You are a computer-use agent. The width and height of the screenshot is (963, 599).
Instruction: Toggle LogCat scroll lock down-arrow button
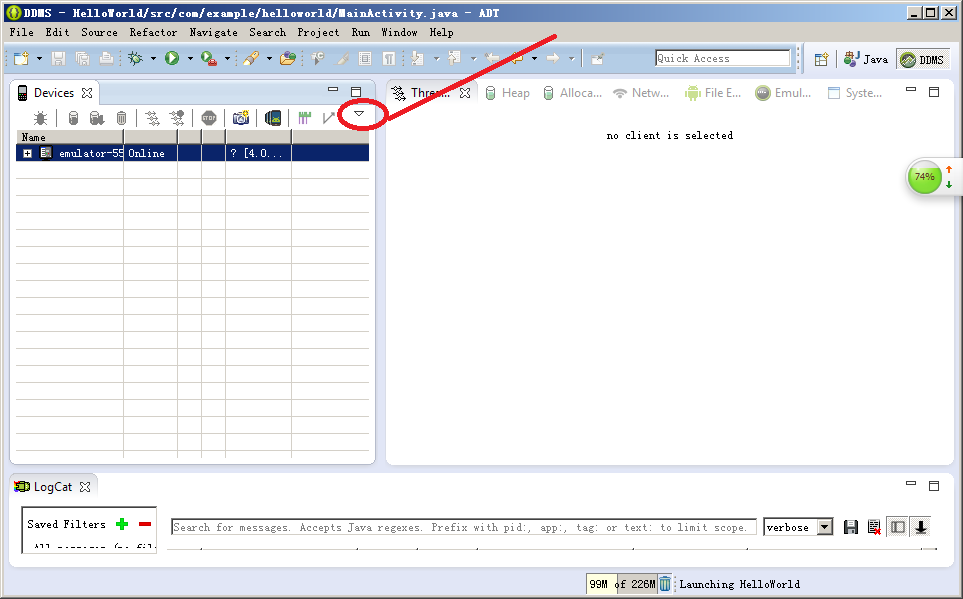pyautogui.click(x=921, y=527)
